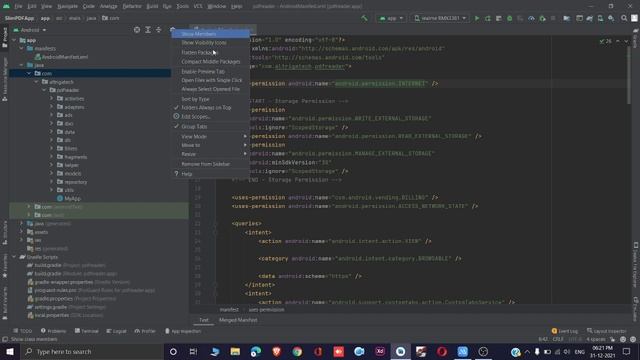Click Remove from Sidebar entry
Viewport: 640px width, 360px height.
click(x=211, y=164)
